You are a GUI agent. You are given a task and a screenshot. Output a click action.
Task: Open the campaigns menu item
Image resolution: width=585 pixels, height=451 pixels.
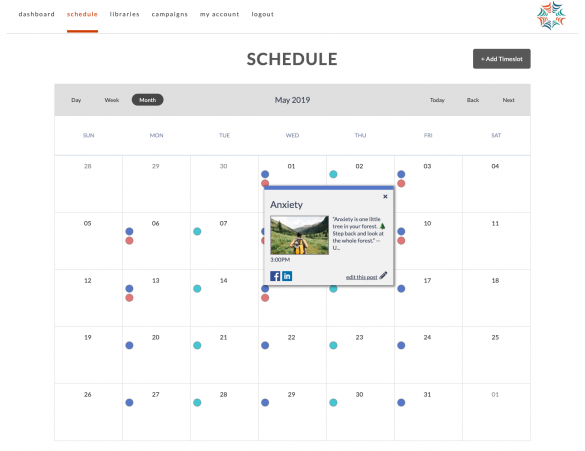(170, 14)
